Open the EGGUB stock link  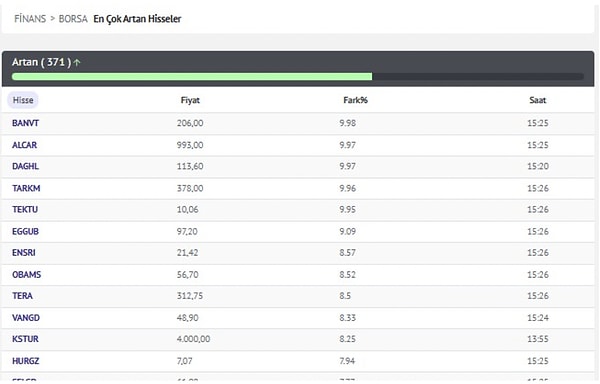tap(25, 231)
